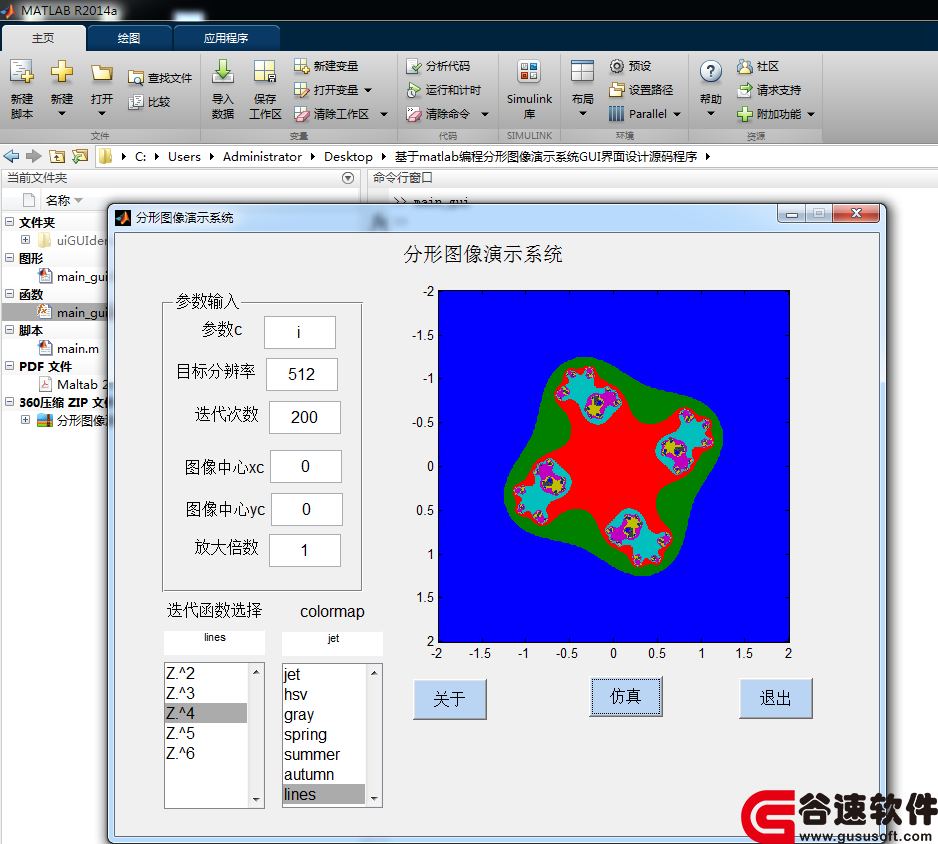Open file using the 打开 folder icon
Image resolution: width=938 pixels, height=844 pixels.
point(102,73)
